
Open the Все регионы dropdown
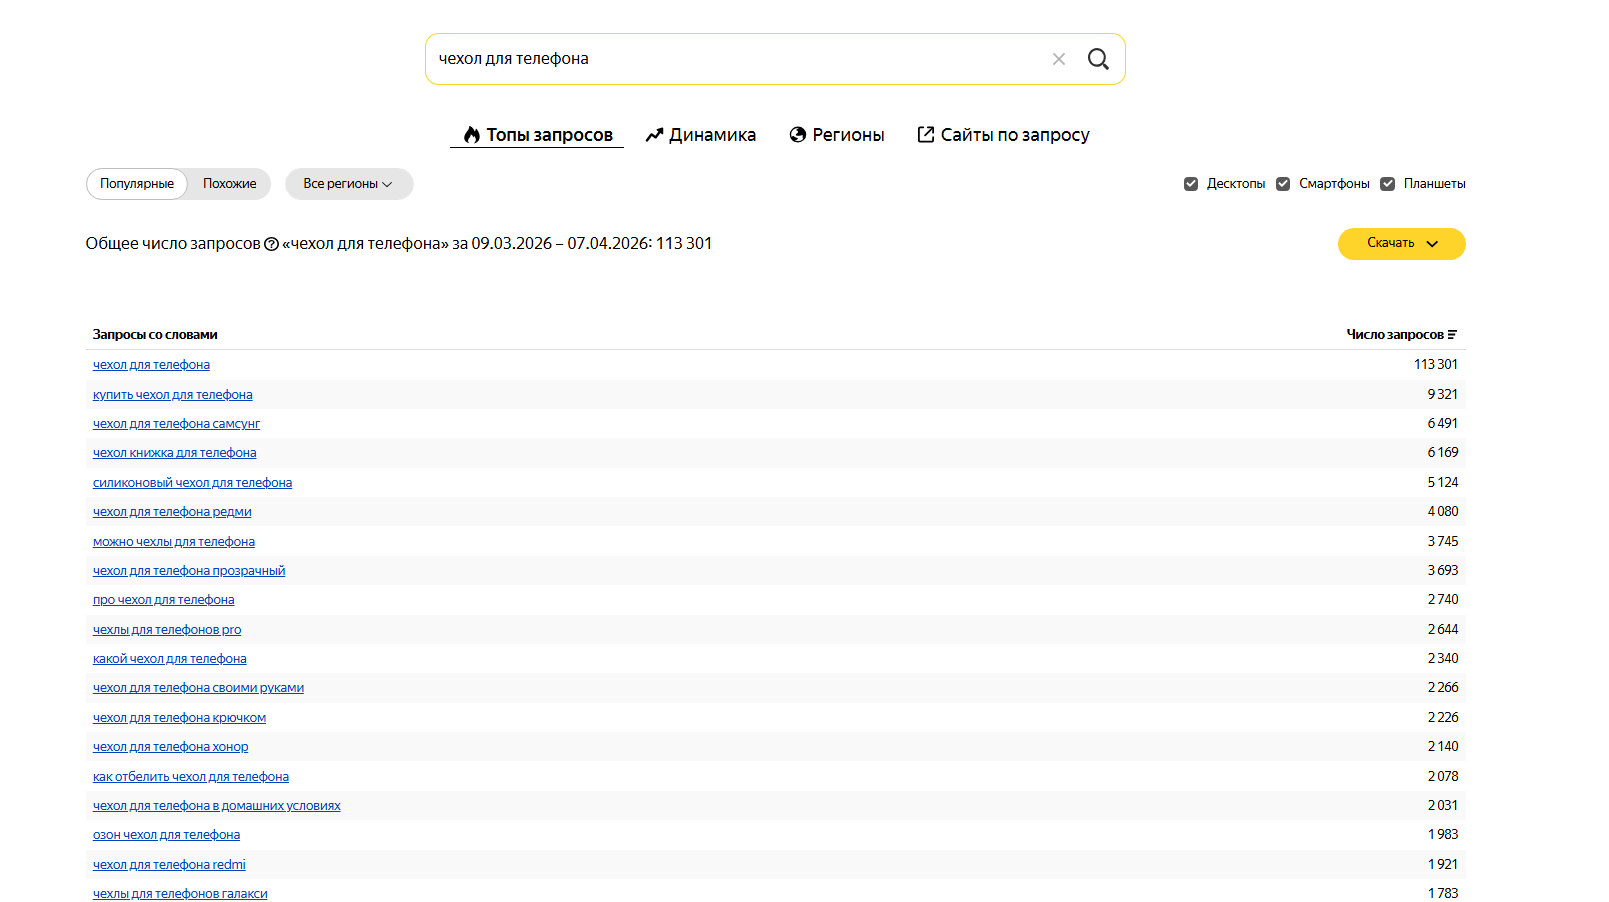coord(349,183)
